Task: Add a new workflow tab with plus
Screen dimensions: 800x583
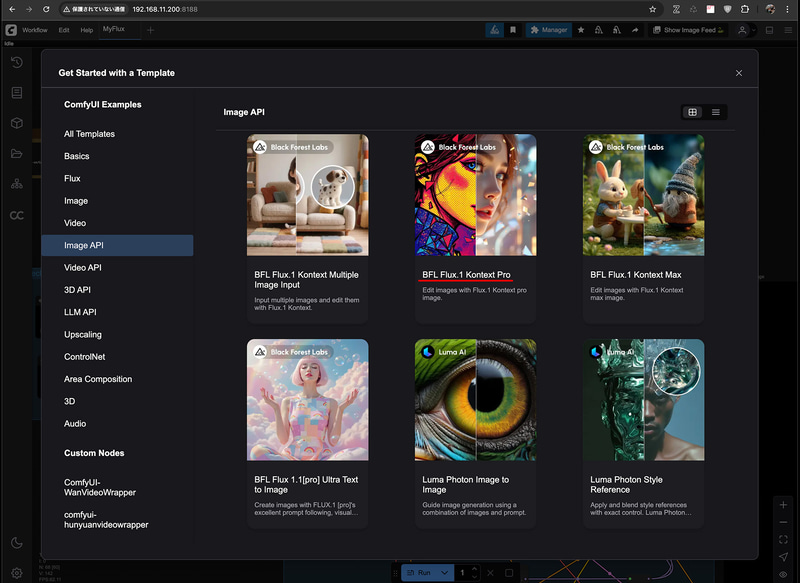Action: click(151, 30)
